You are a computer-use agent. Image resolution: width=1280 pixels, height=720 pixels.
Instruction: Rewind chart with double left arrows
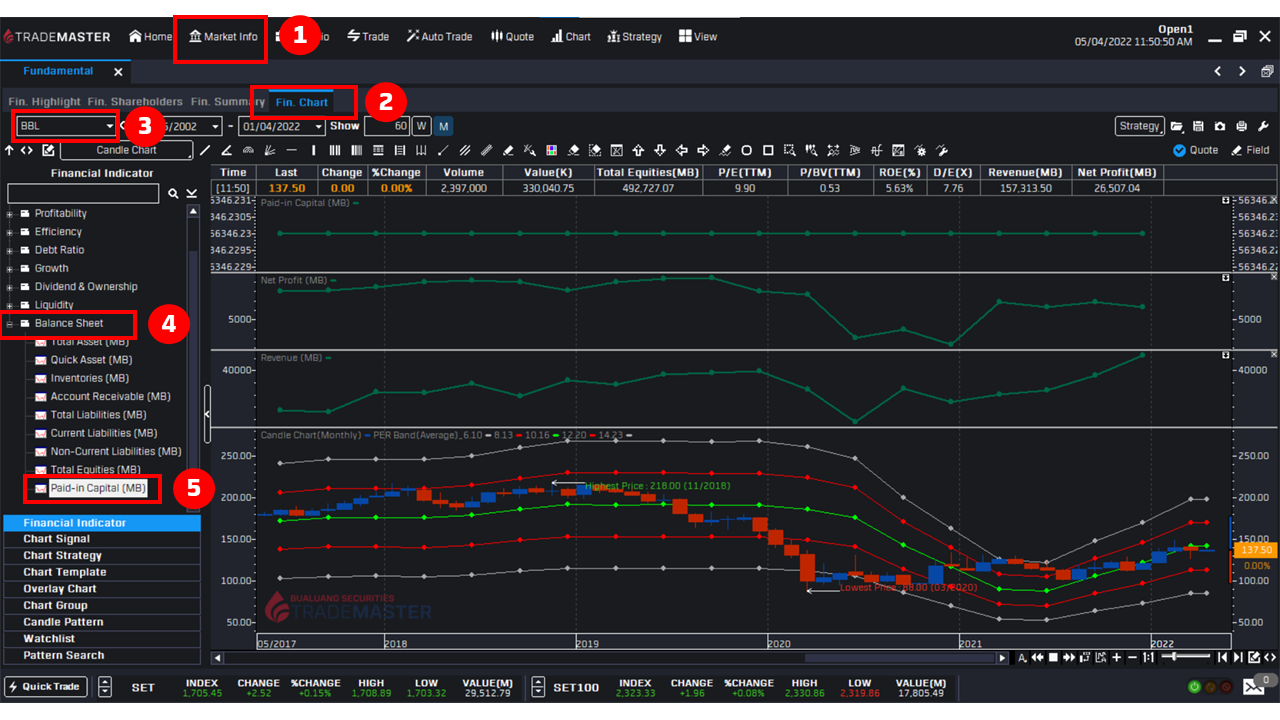click(x=1037, y=657)
